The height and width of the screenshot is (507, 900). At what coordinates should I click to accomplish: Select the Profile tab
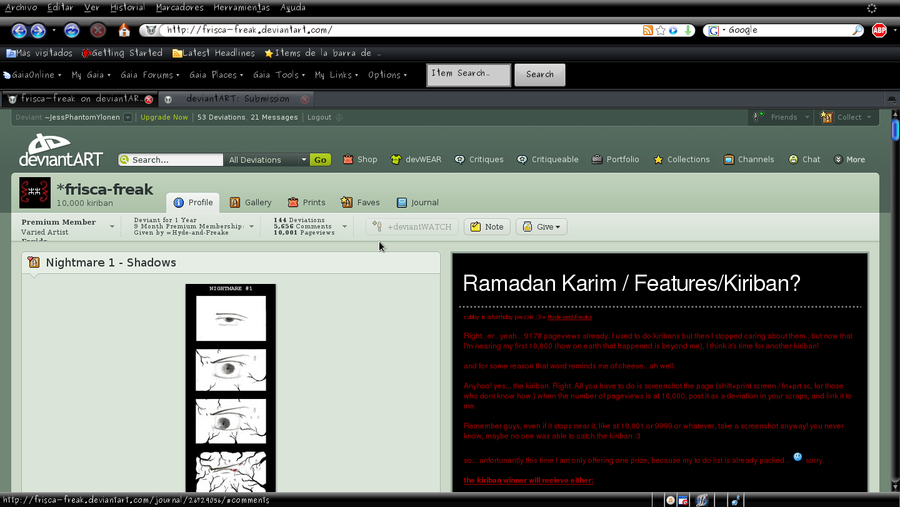coord(193,202)
